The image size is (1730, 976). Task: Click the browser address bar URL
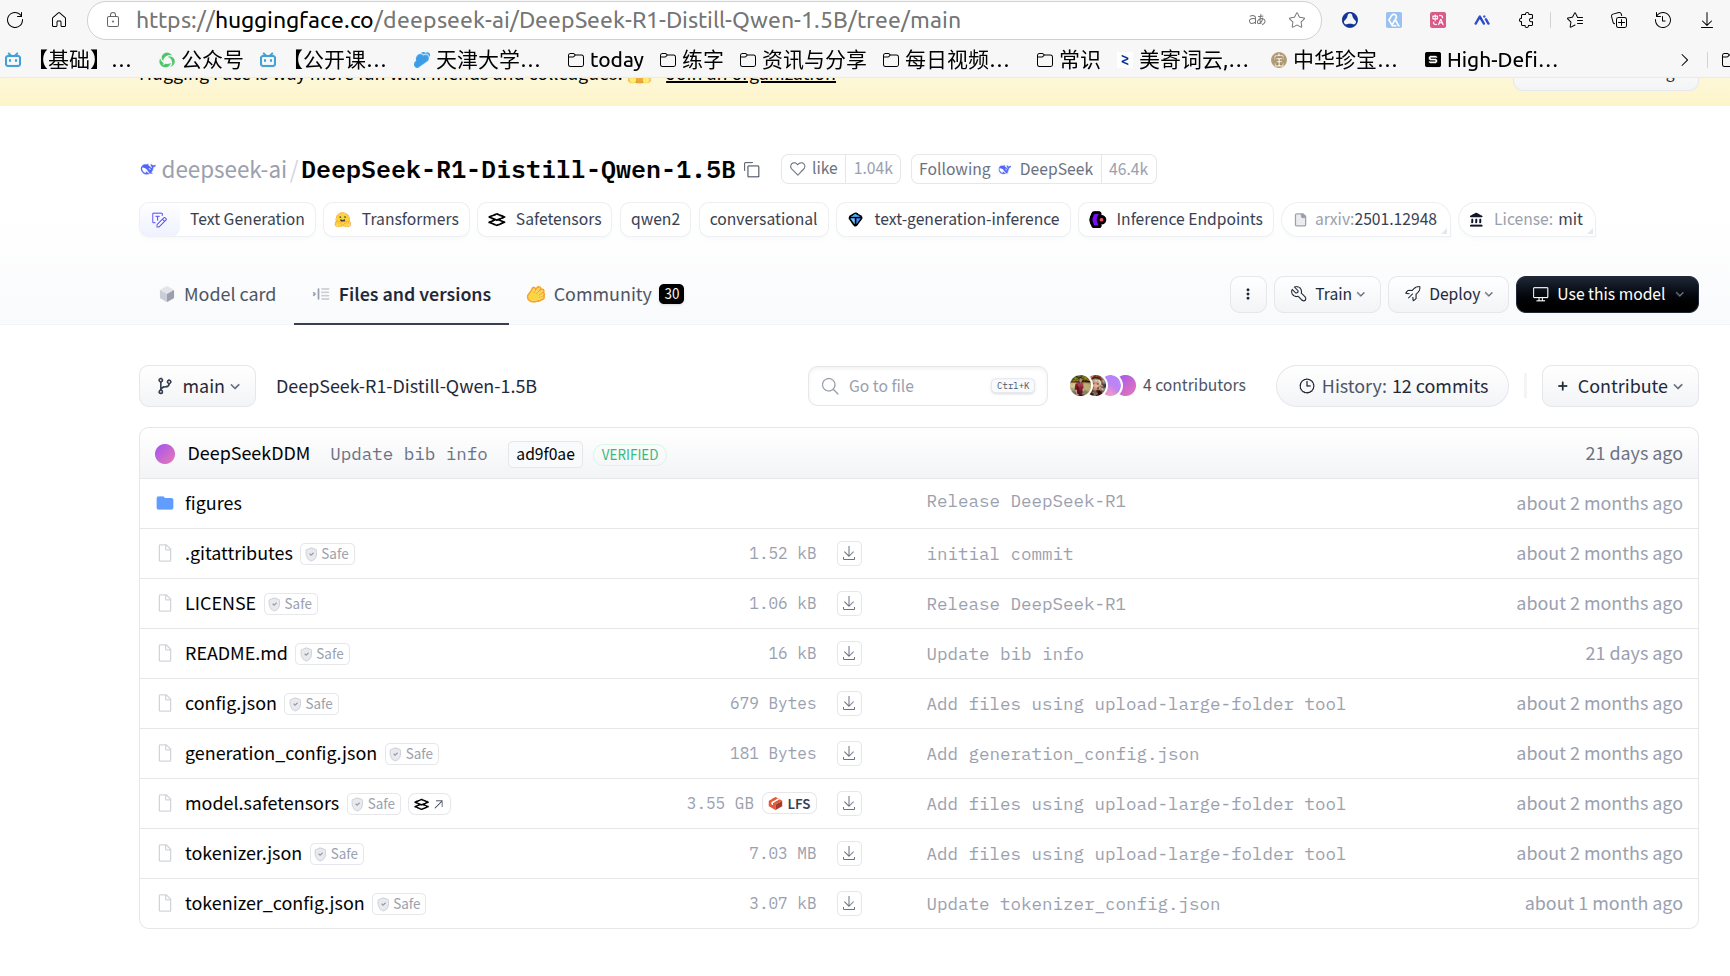(x=548, y=20)
